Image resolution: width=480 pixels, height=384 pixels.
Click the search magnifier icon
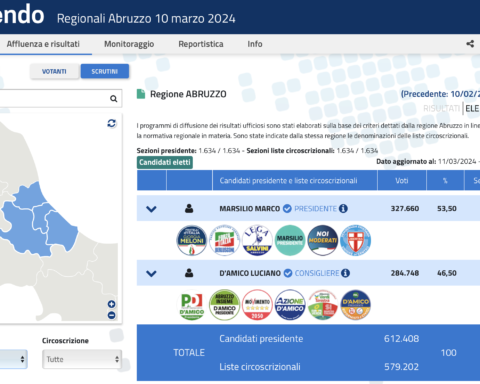[114, 99]
